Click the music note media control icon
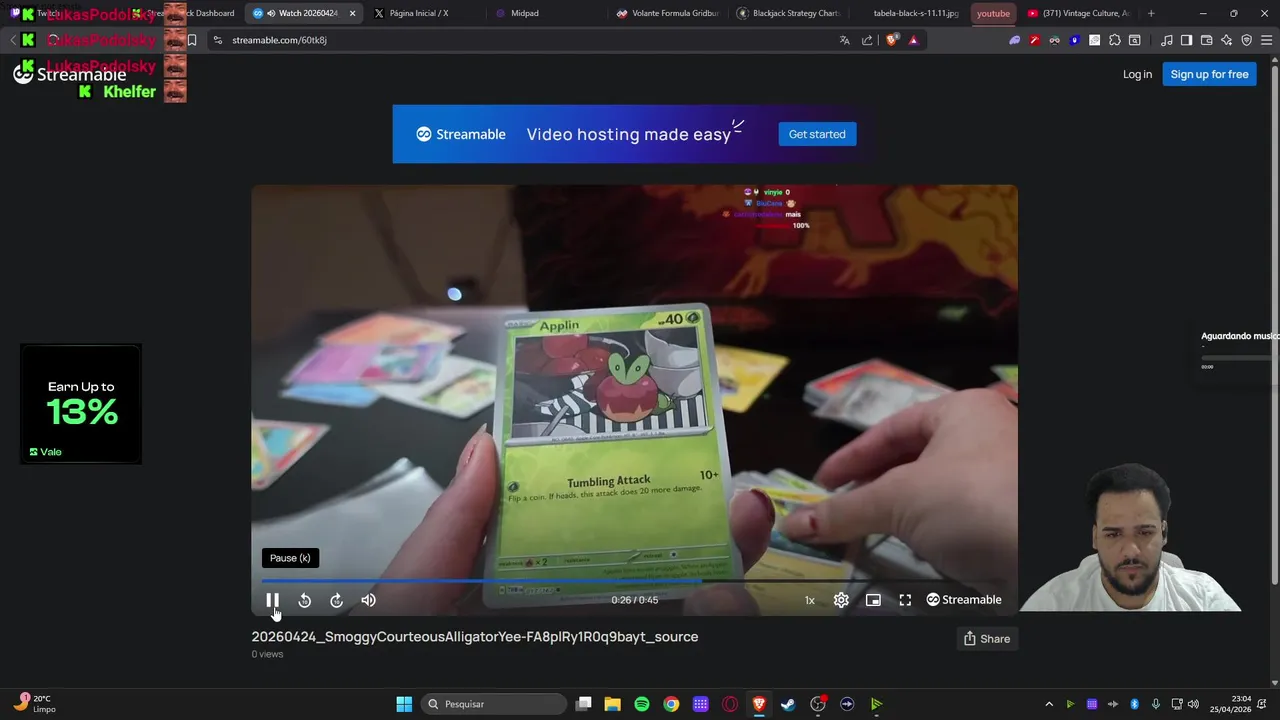The width and height of the screenshot is (1280, 720). click(1166, 40)
